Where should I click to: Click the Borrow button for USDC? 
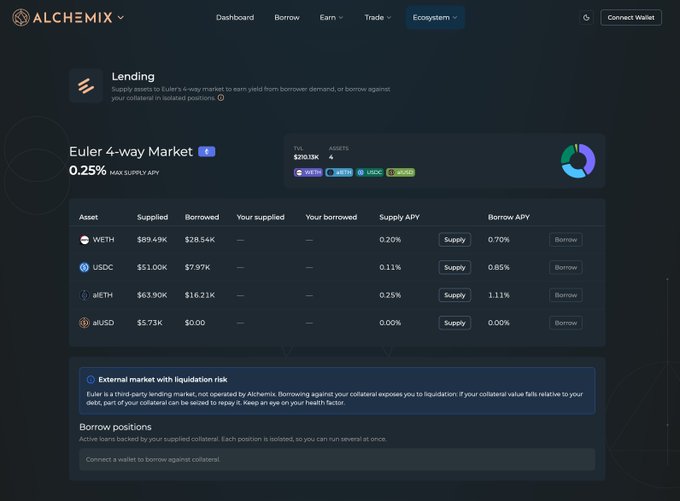tap(566, 268)
